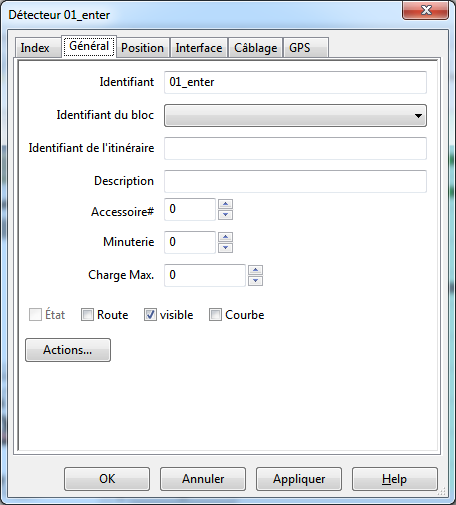The width and height of the screenshot is (456, 505).
Task: Close the Détecteur 01_enter dialog window
Action: point(426,10)
